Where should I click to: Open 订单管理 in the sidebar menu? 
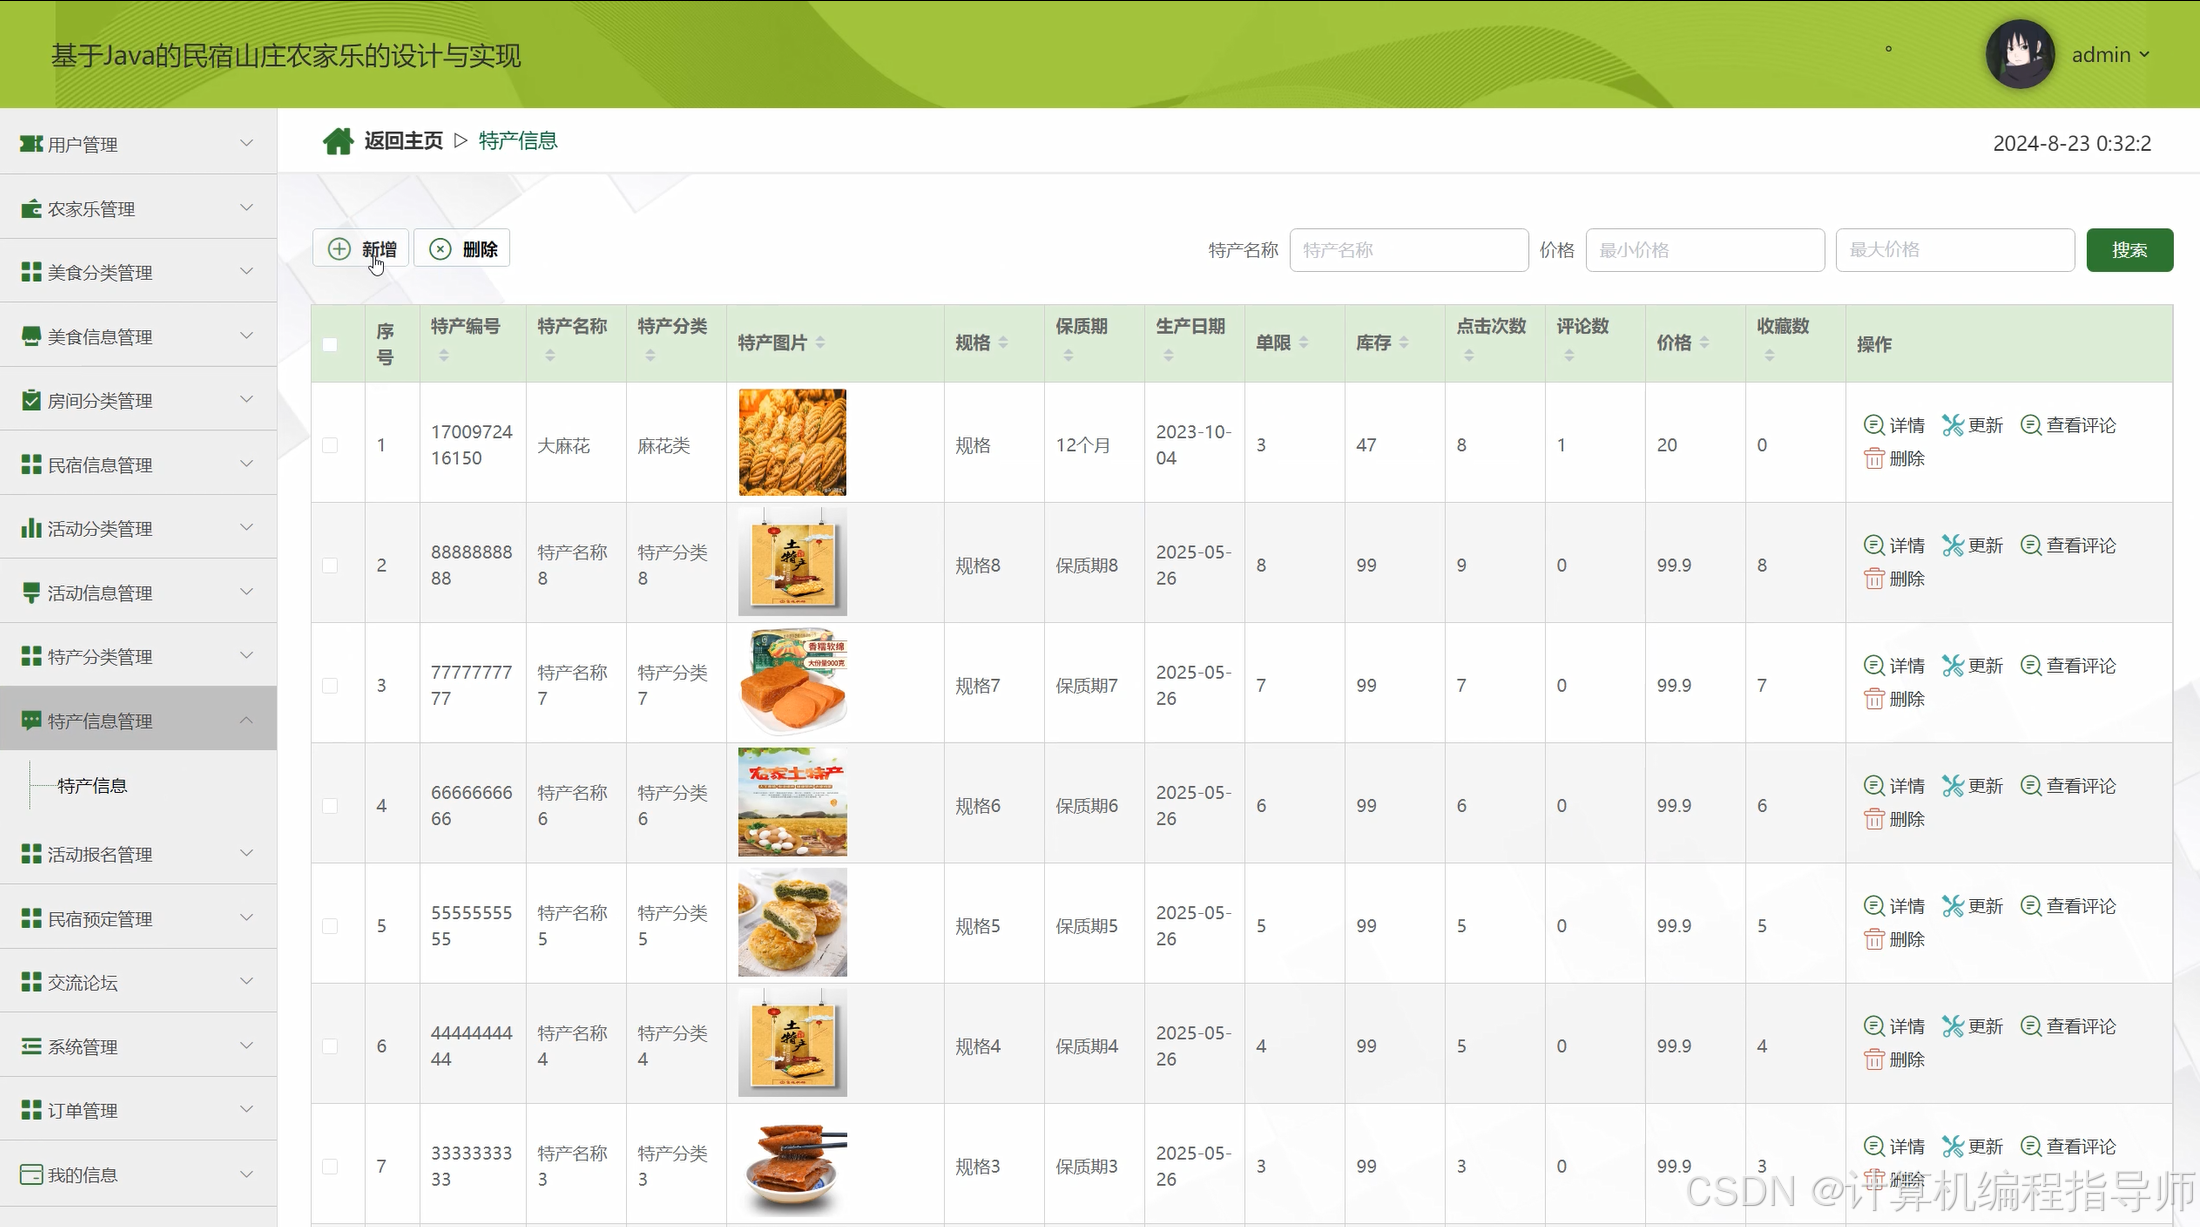(x=83, y=1110)
